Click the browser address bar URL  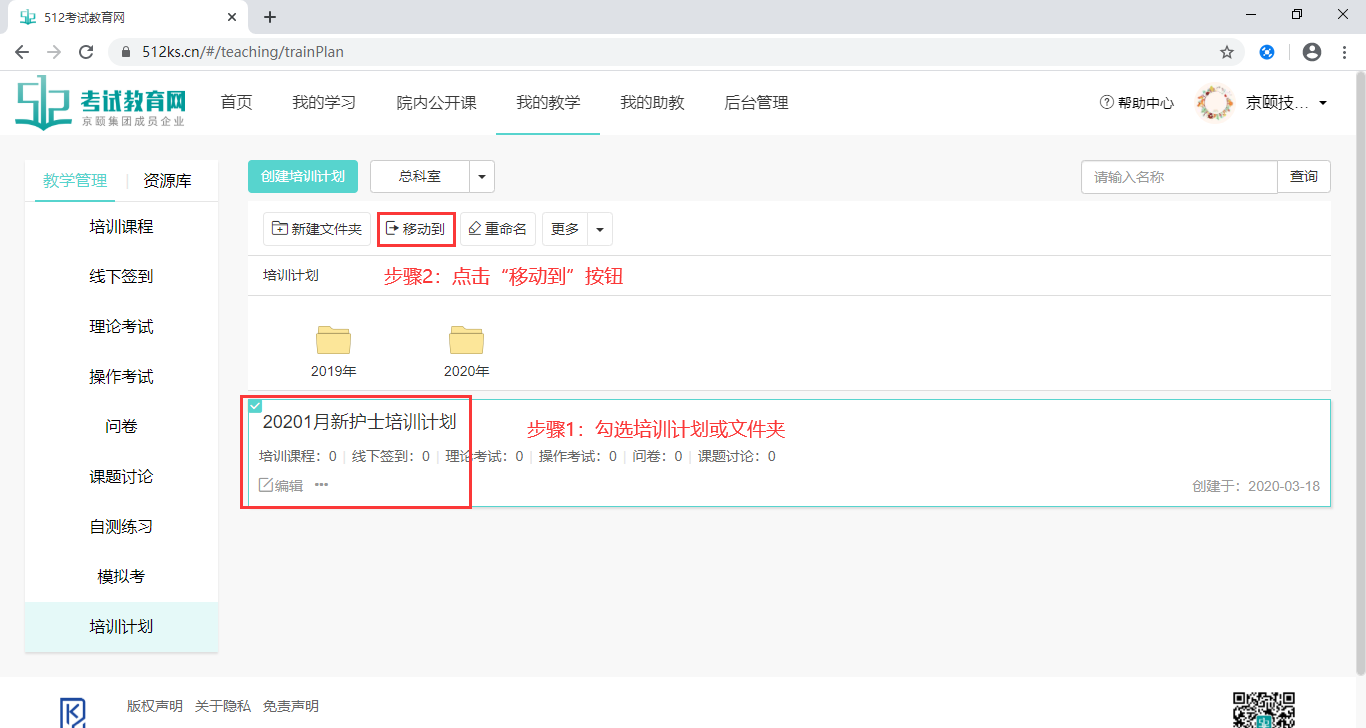click(243, 52)
